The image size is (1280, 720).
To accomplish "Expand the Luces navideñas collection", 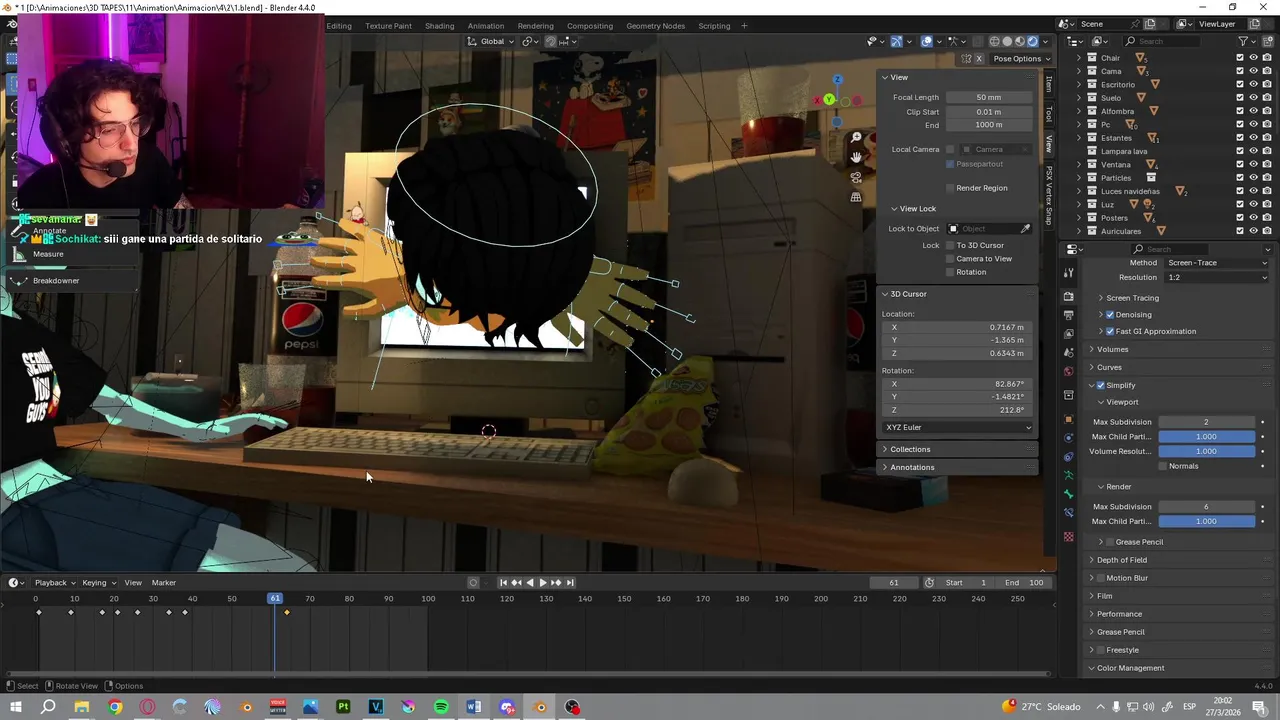I will click(x=1080, y=191).
